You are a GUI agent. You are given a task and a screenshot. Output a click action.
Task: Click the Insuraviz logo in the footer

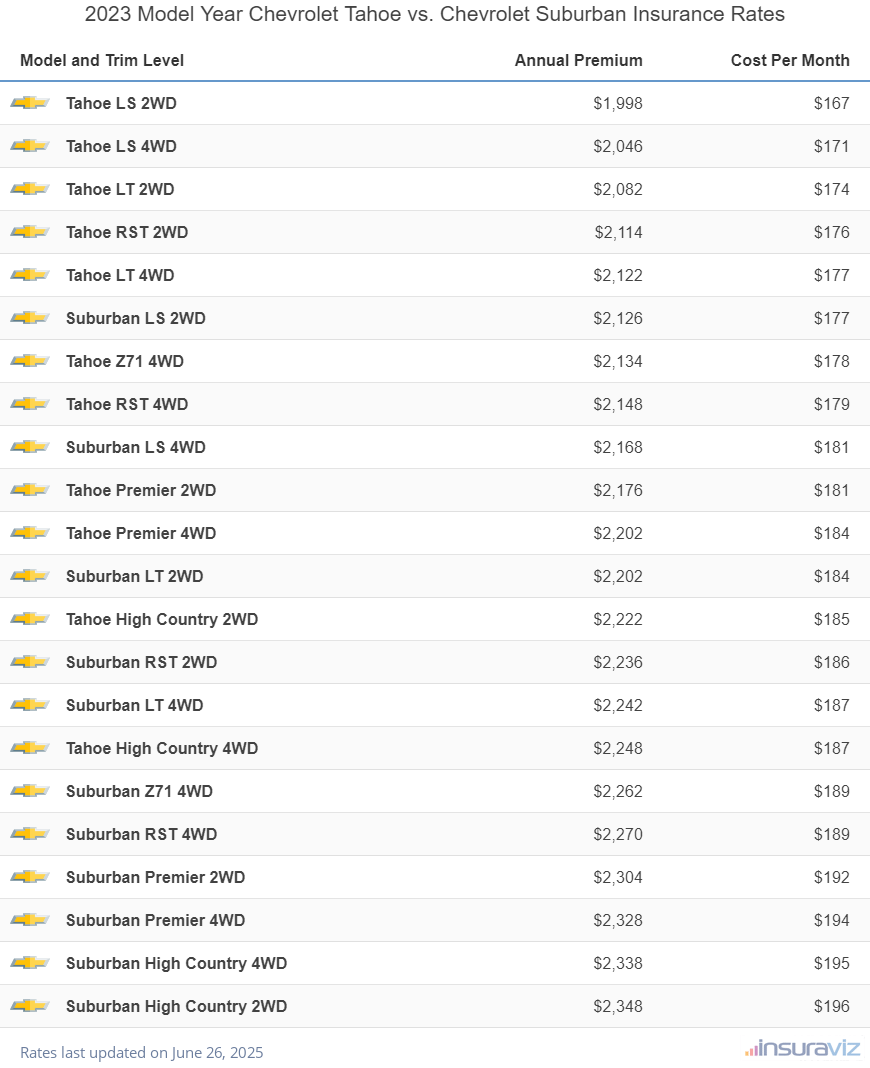coord(803,1048)
